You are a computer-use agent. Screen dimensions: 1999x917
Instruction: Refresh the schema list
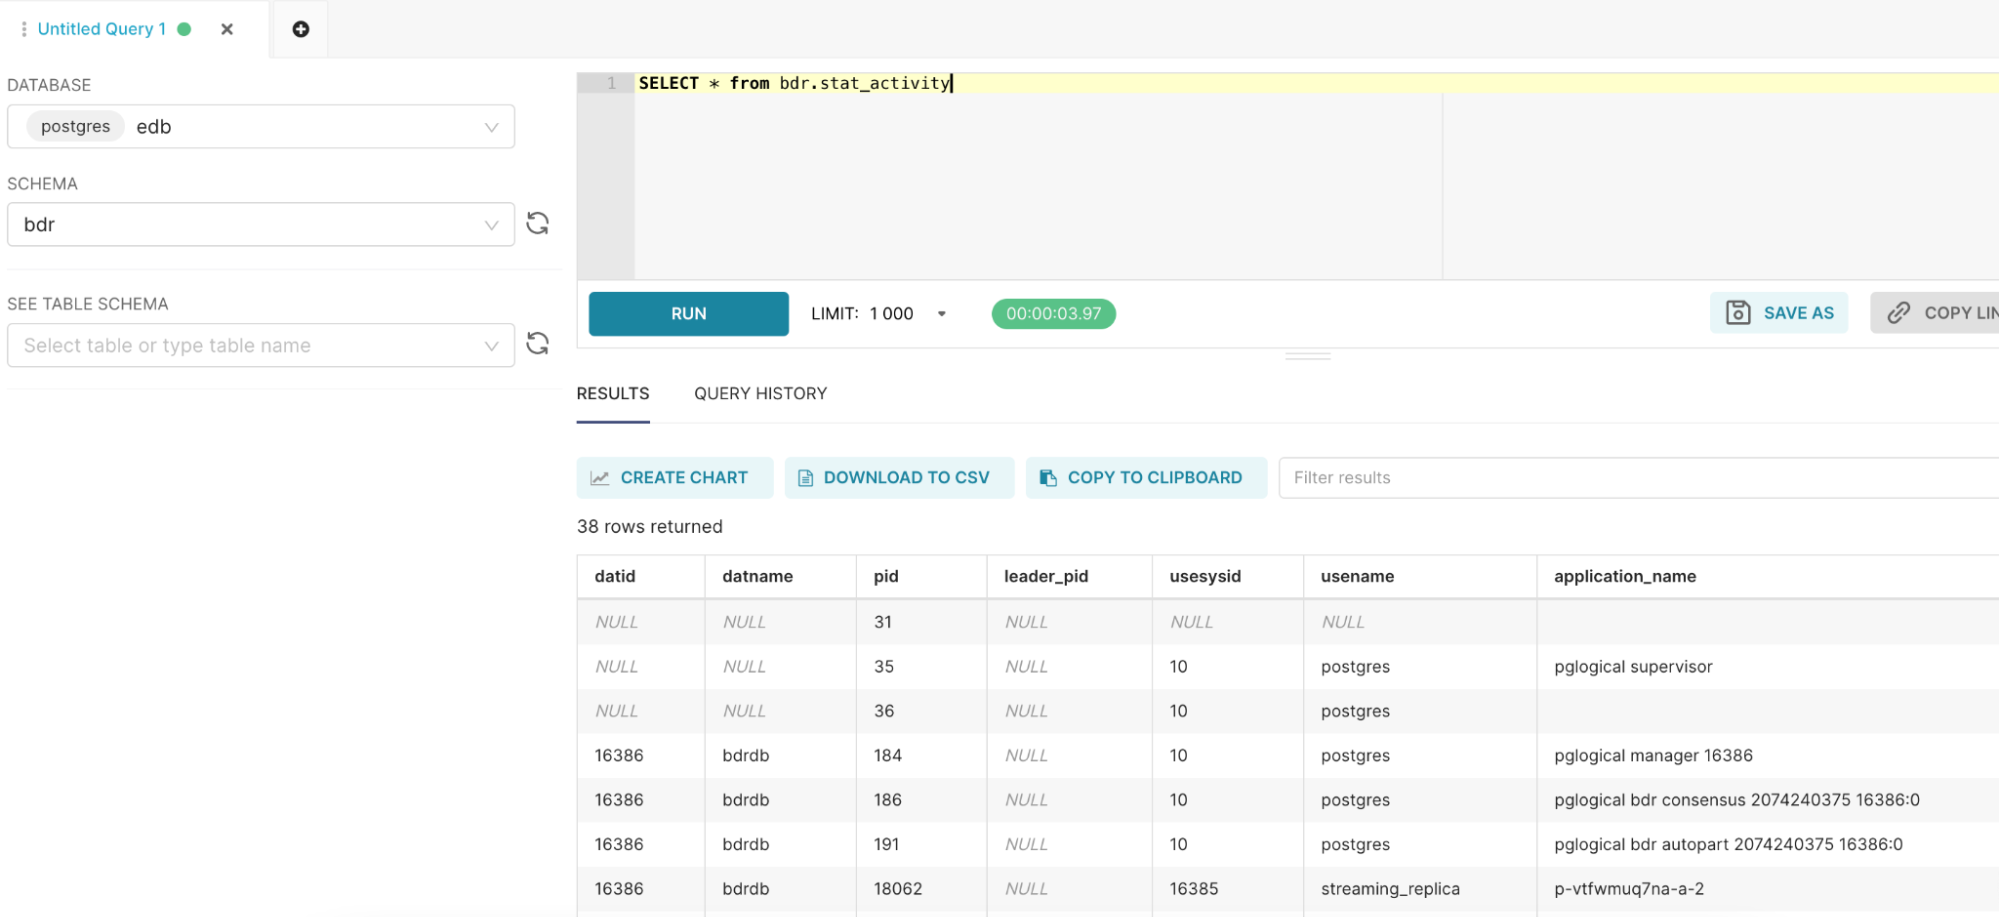pyautogui.click(x=538, y=223)
